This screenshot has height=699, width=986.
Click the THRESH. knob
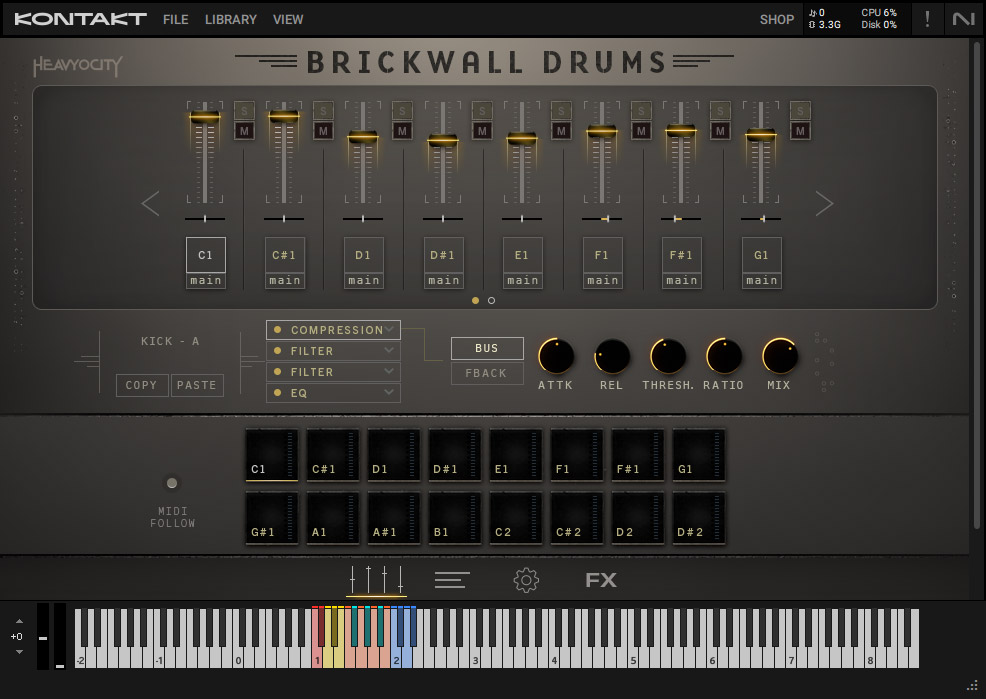(x=668, y=356)
